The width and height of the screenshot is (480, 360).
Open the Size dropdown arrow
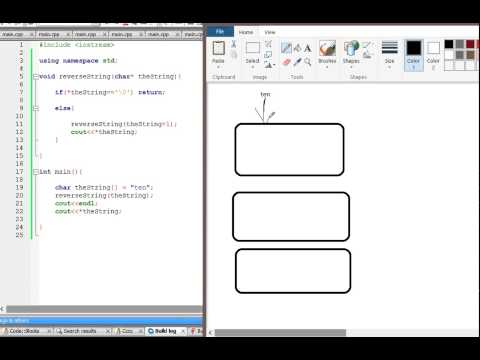pyautogui.click(x=389, y=67)
